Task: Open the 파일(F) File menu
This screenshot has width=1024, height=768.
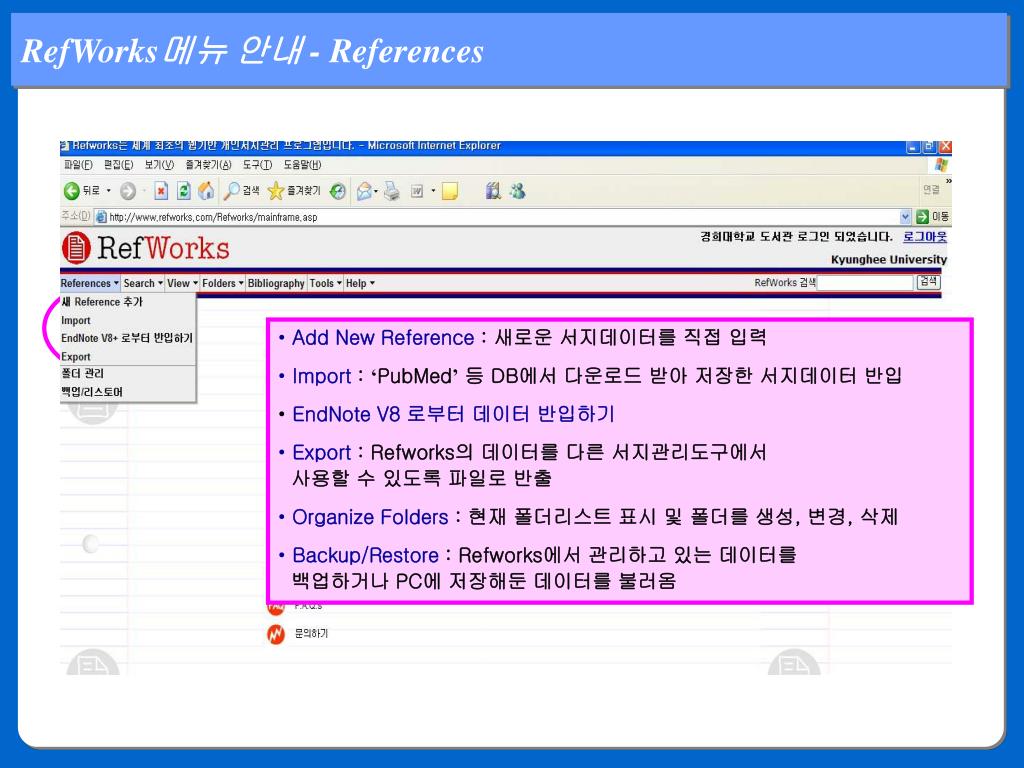Action: [x=78, y=165]
